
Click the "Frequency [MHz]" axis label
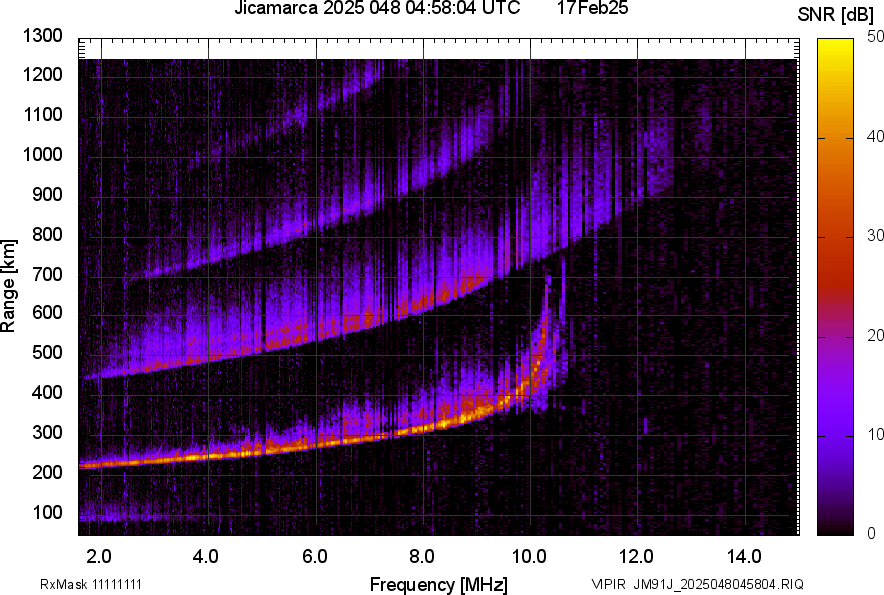tap(442, 580)
